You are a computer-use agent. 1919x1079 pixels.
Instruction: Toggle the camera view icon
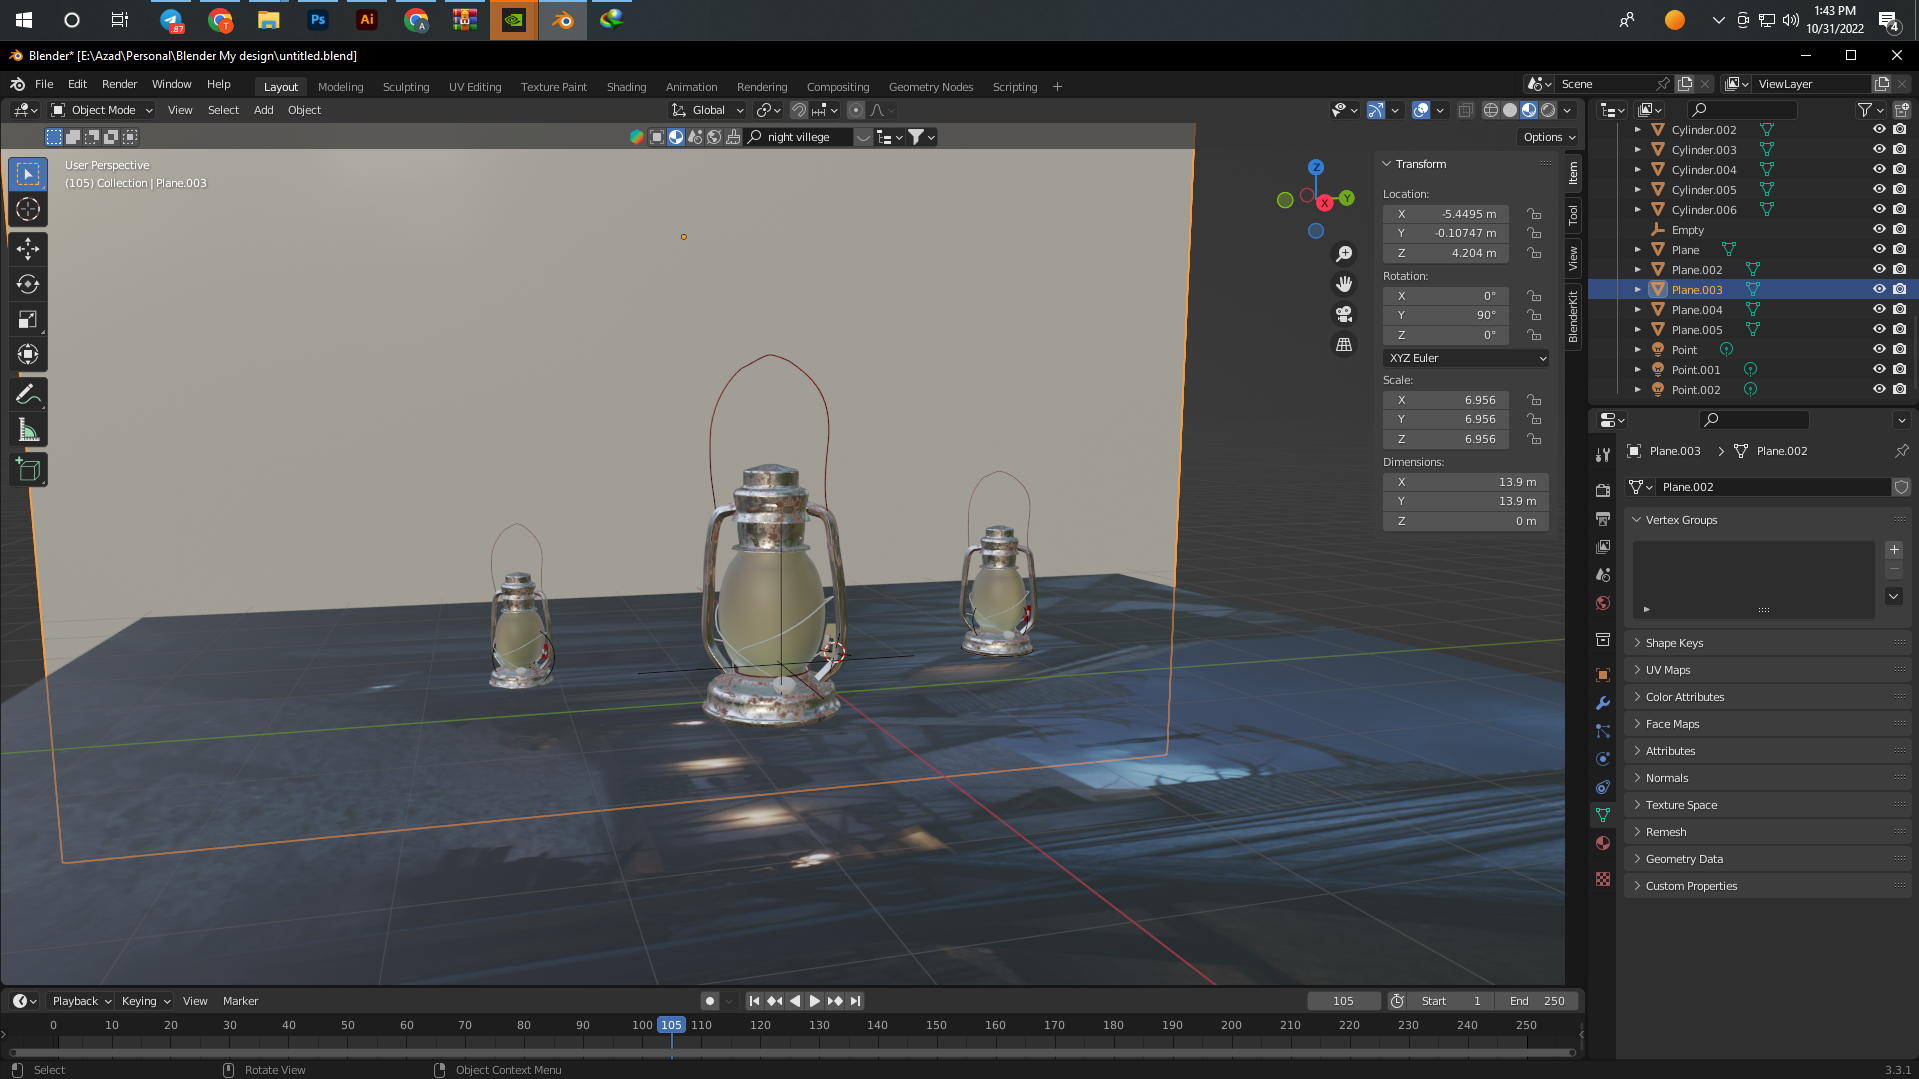point(1344,314)
